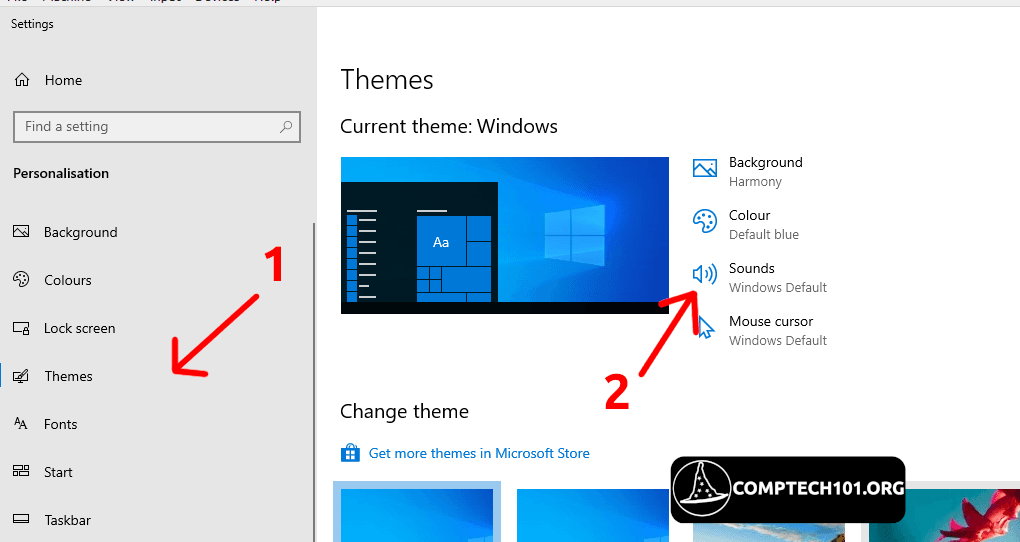Go to the Home settings page
The image size is (1020, 542).
tap(49, 80)
